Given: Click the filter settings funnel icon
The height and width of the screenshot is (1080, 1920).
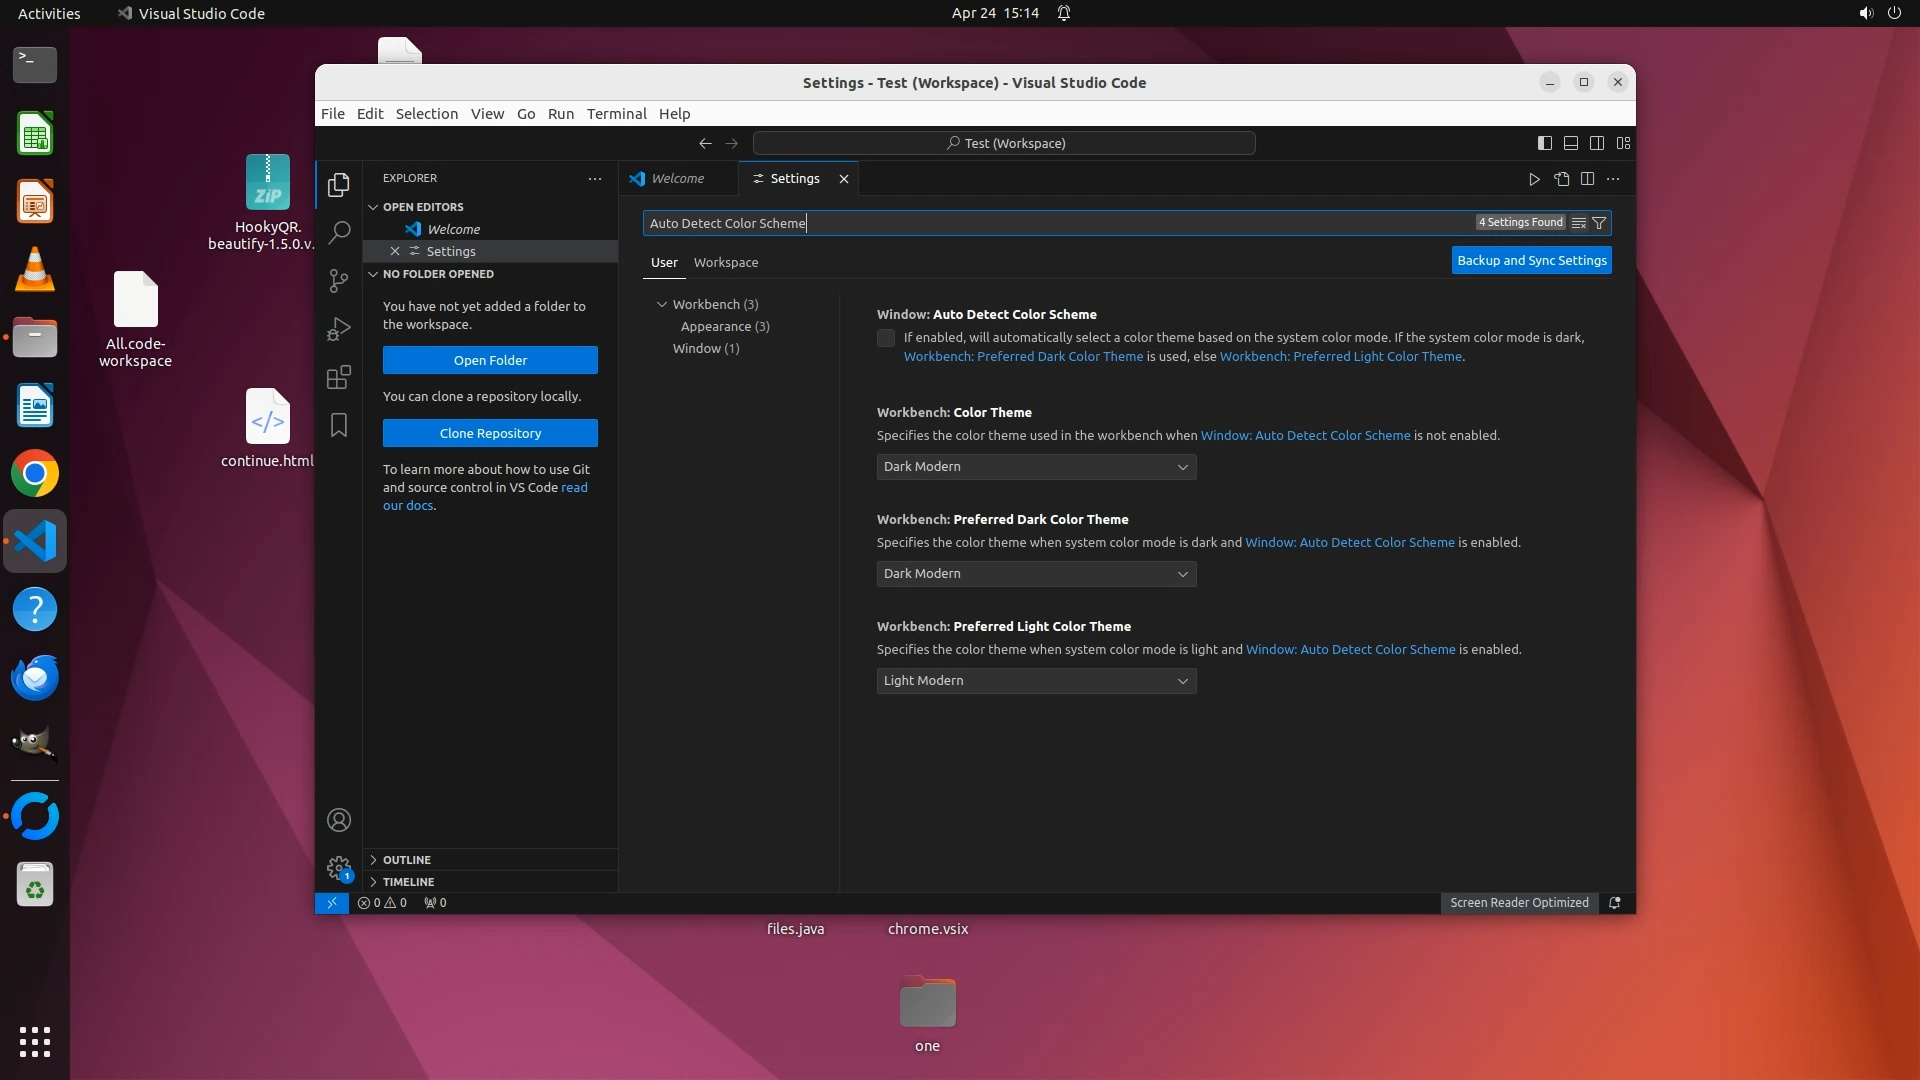Looking at the screenshot, I should coord(1599,223).
